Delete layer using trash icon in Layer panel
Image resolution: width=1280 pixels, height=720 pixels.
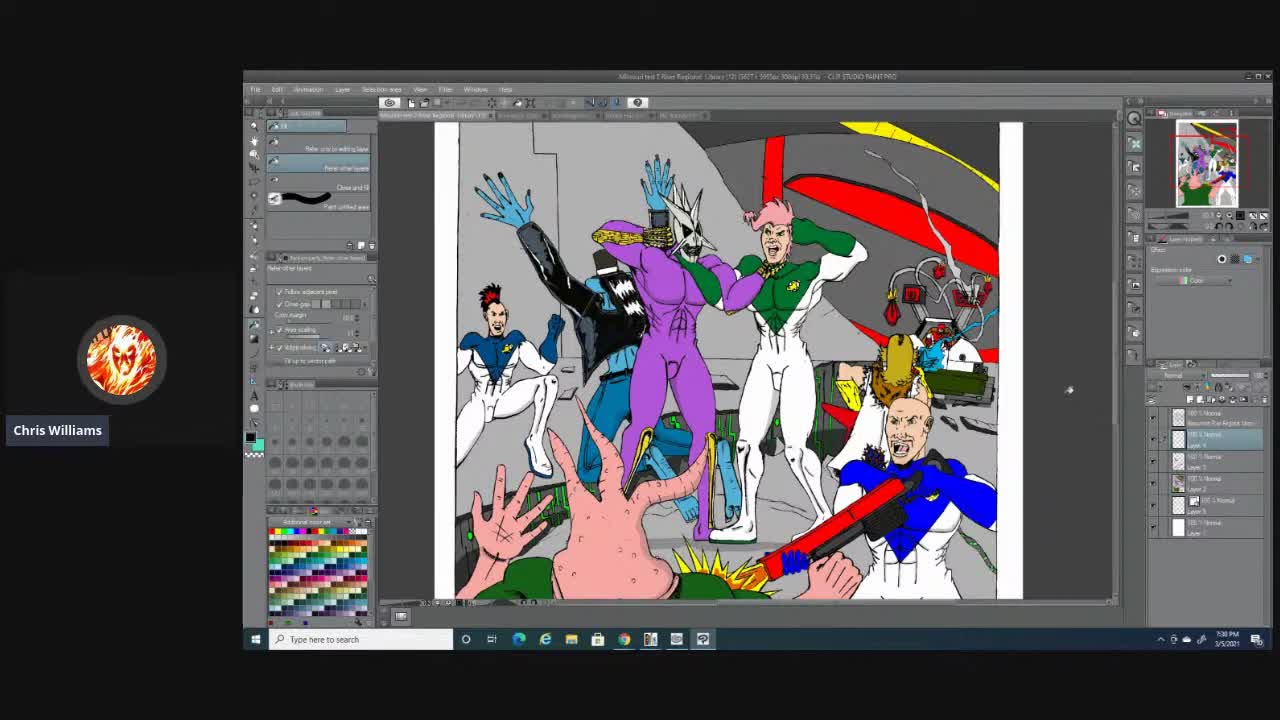1265,399
